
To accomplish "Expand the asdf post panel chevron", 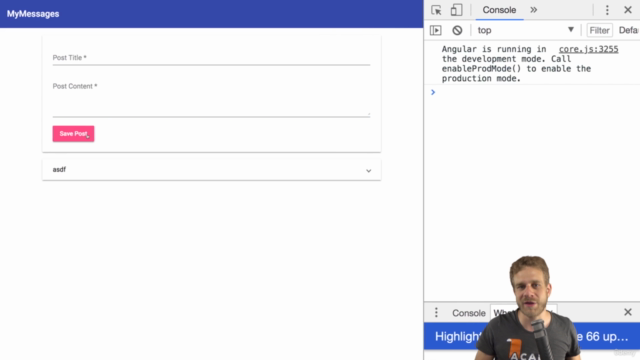I will click(x=369, y=171).
